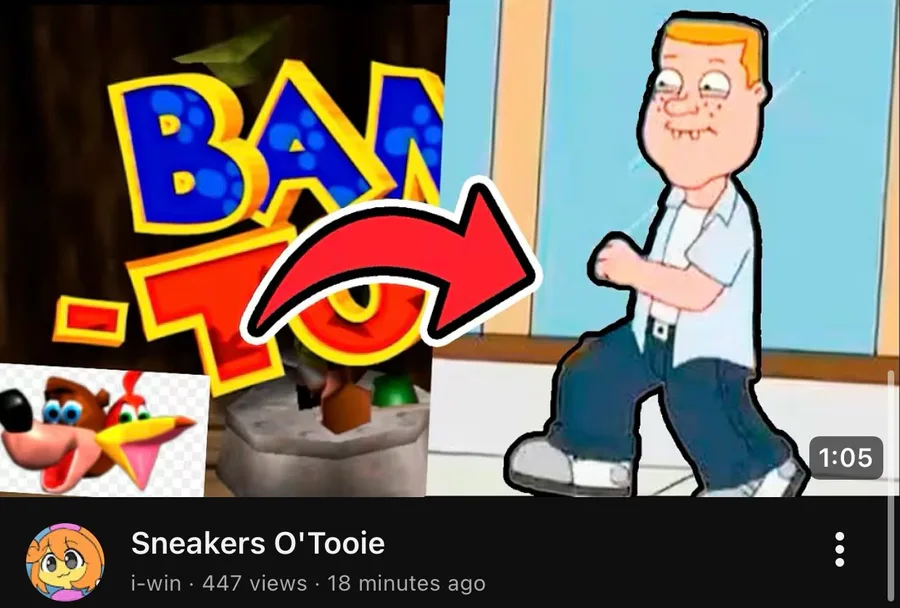Viewport: 900px width, 608px height.
Task: Click the 18 minutes ago timestamp
Action: (406, 583)
